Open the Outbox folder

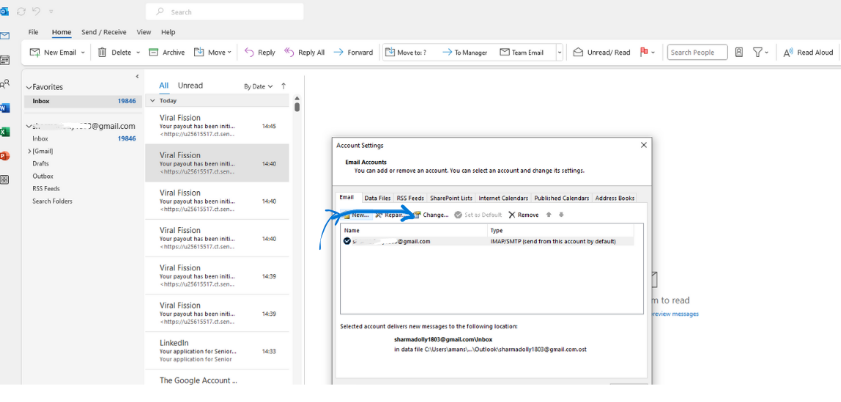43,176
